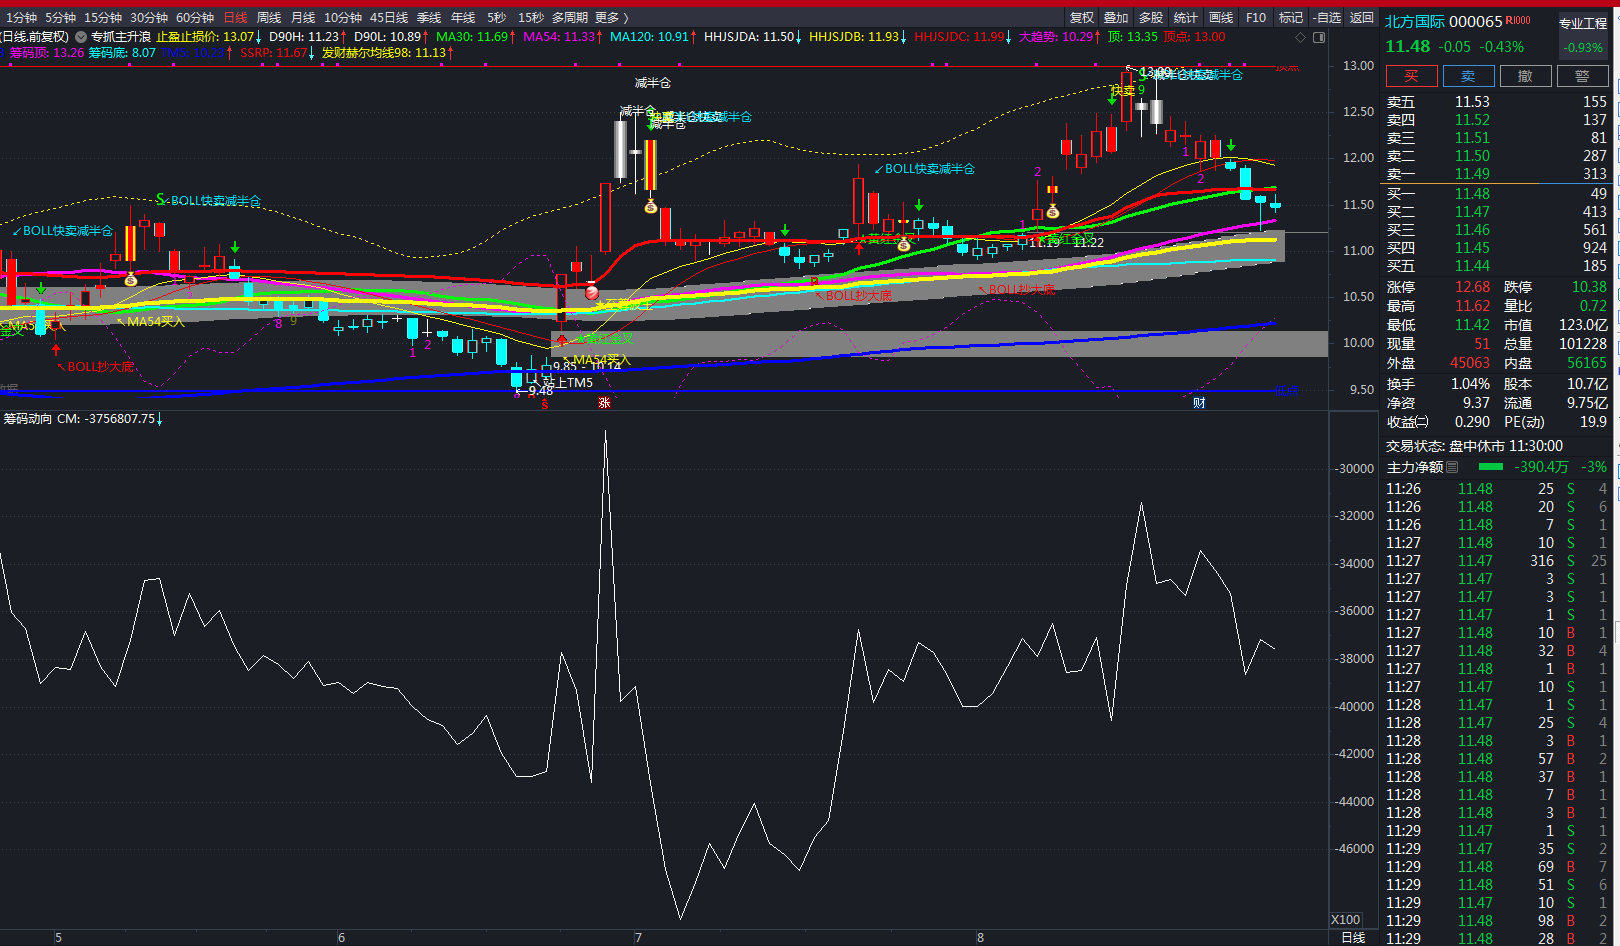Select the 30分钟 period tab
This screenshot has width=1620, height=946.
[x=149, y=18]
